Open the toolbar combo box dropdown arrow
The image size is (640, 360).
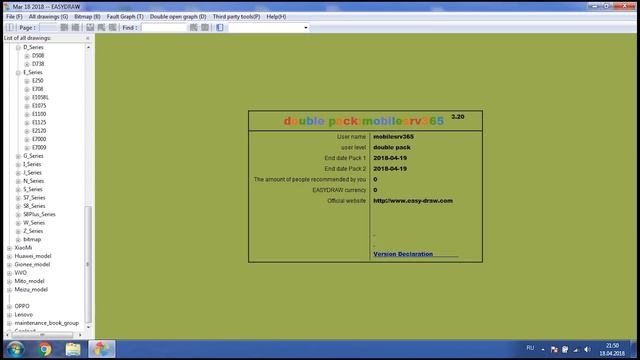click(x=306, y=28)
